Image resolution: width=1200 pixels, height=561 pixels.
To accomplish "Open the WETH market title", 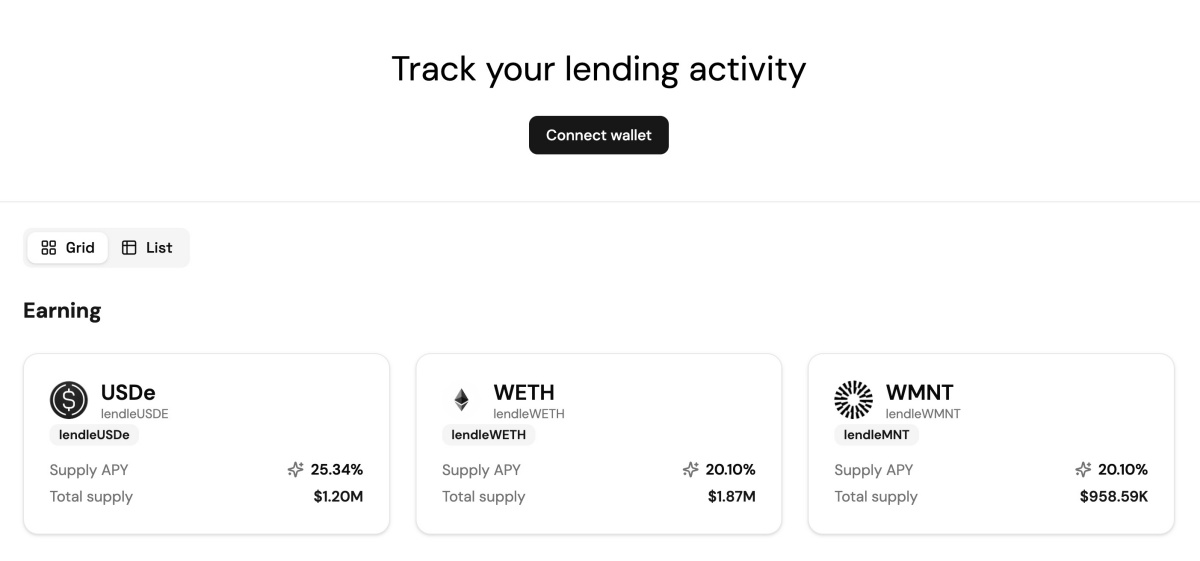I will click(524, 392).
